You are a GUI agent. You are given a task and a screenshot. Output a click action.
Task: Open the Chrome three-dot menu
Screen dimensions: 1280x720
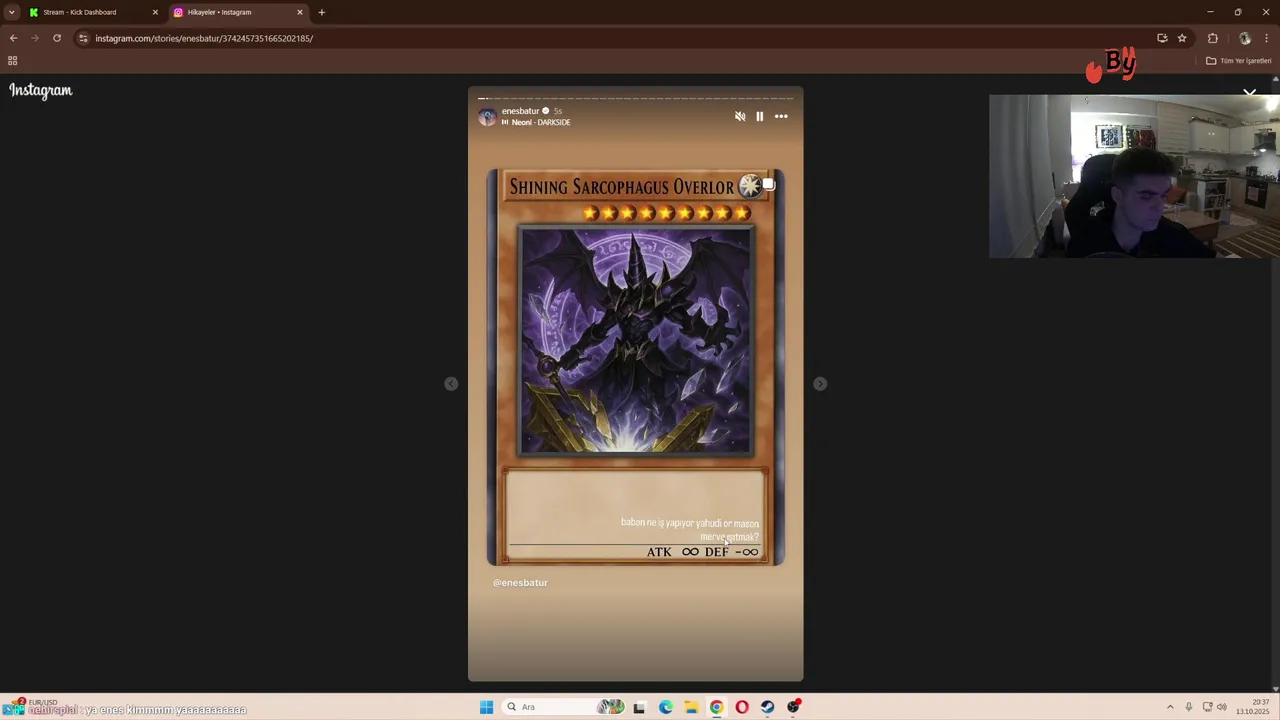click(x=1266, y=38)
